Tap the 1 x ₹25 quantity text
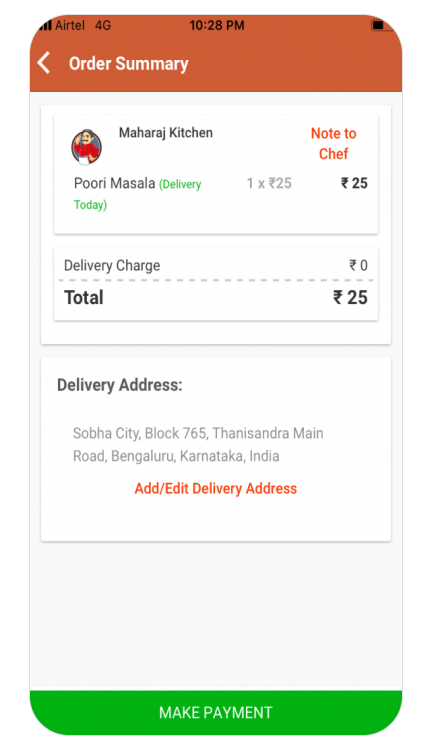Image resolution: width=431 pixels, height=750 pixels. (269, 183)
